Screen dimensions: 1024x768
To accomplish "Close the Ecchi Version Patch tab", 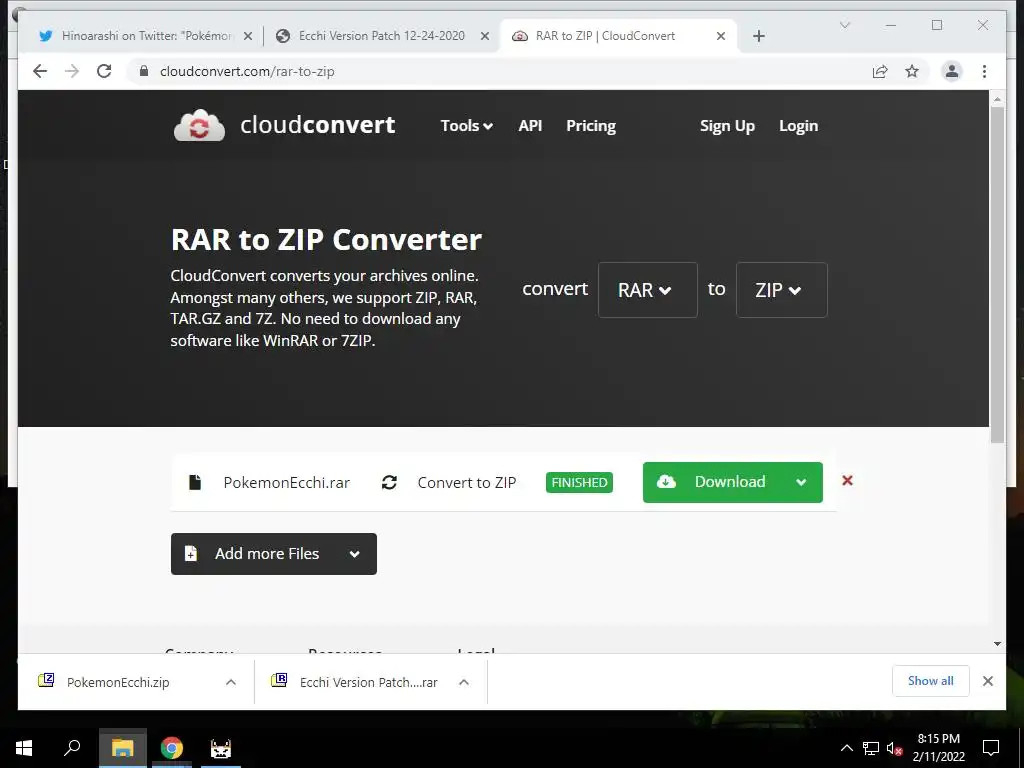I will (x=485, y=36).
